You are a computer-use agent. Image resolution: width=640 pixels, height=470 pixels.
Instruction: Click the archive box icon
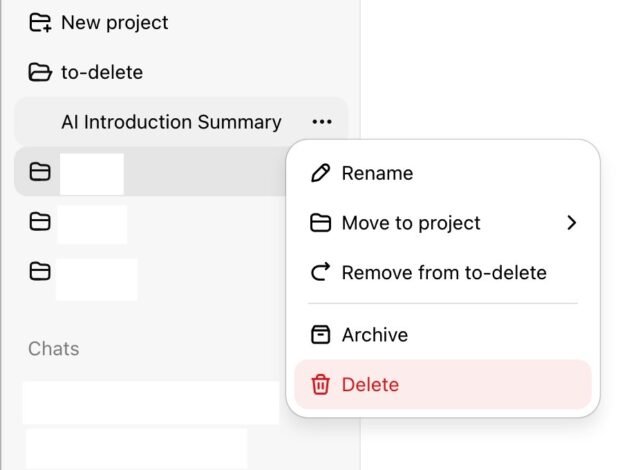coord(320,335)
